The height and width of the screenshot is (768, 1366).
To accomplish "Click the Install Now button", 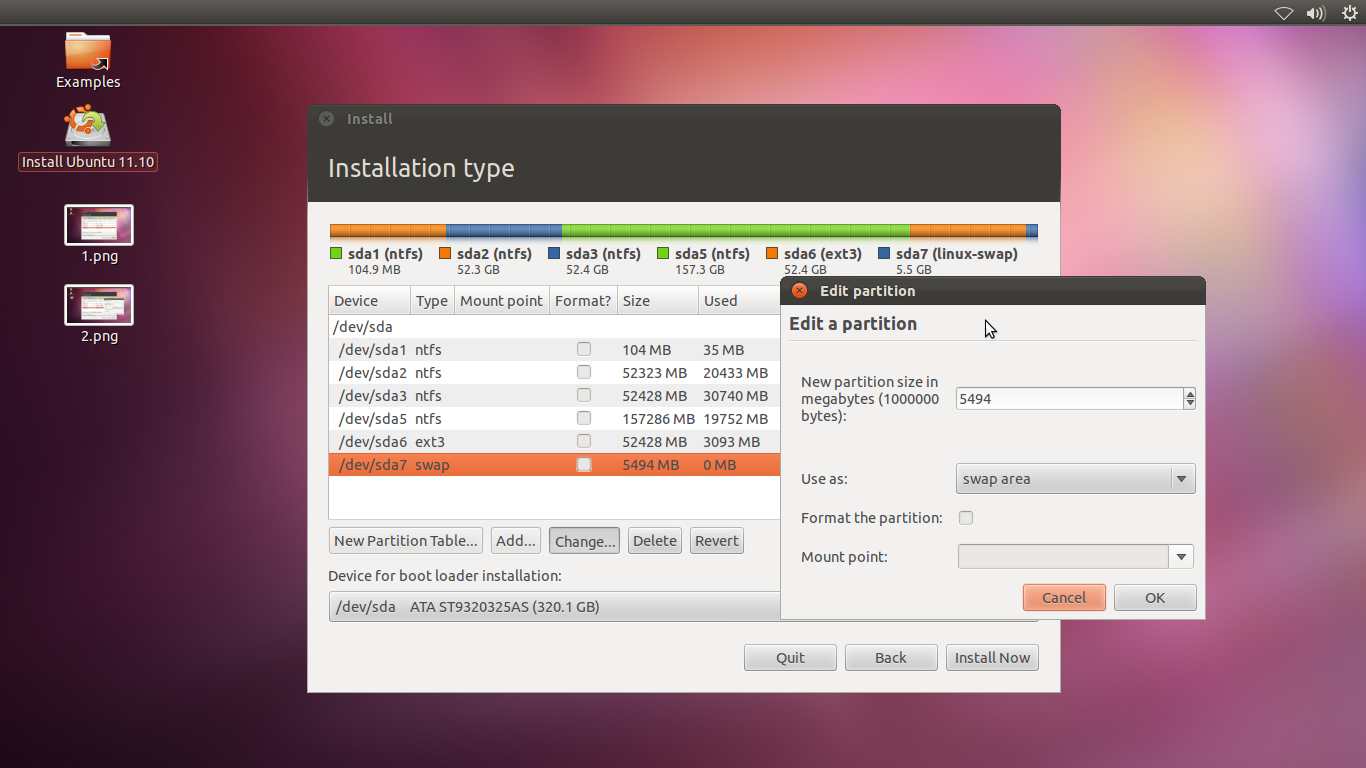I will [992, 657].
